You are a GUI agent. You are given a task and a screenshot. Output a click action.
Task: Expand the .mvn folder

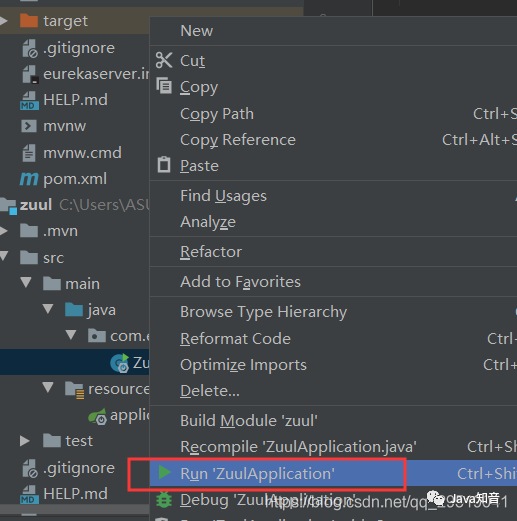tap(4, 231)
